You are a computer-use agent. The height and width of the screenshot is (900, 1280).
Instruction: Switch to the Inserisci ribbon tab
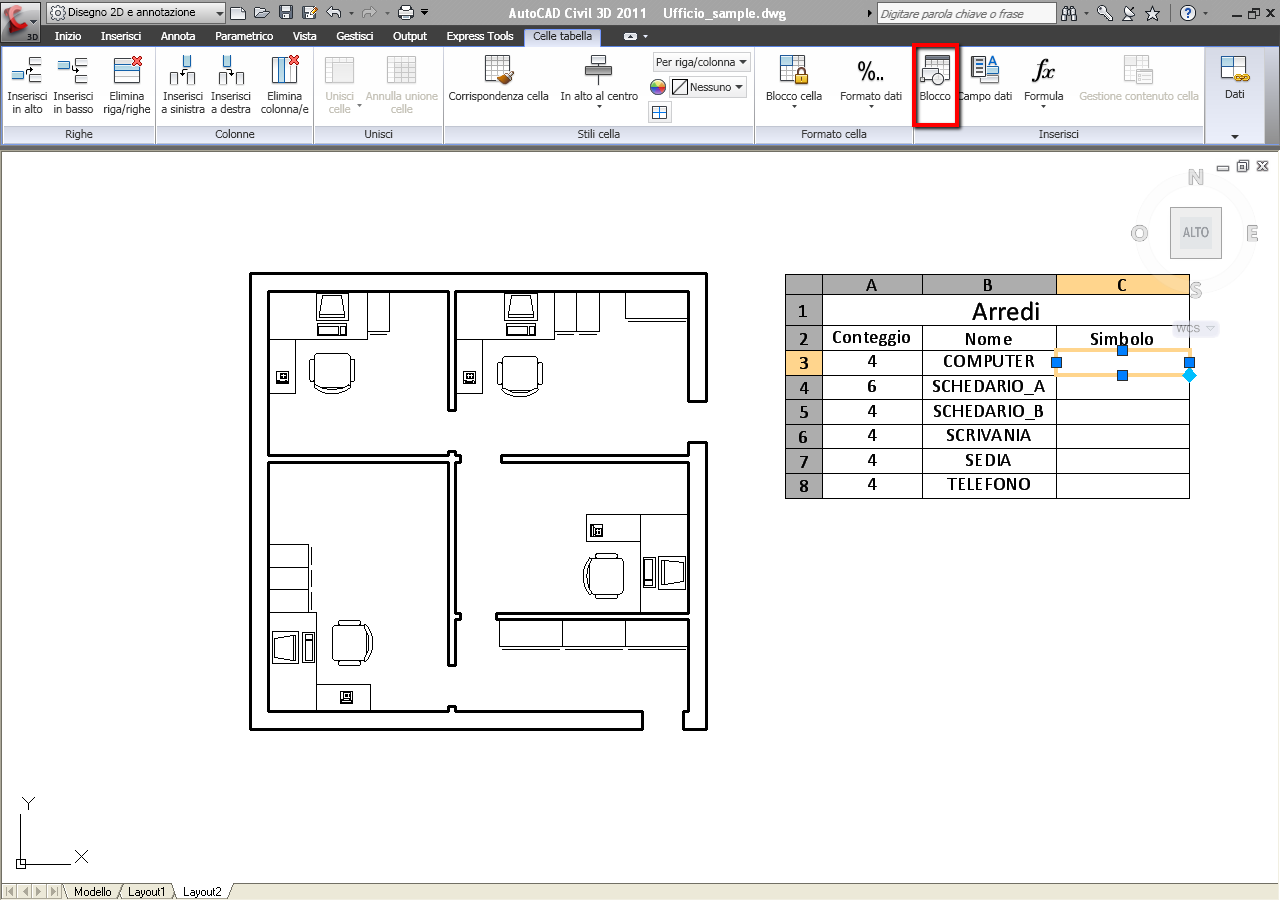click(x=121, y=36)
